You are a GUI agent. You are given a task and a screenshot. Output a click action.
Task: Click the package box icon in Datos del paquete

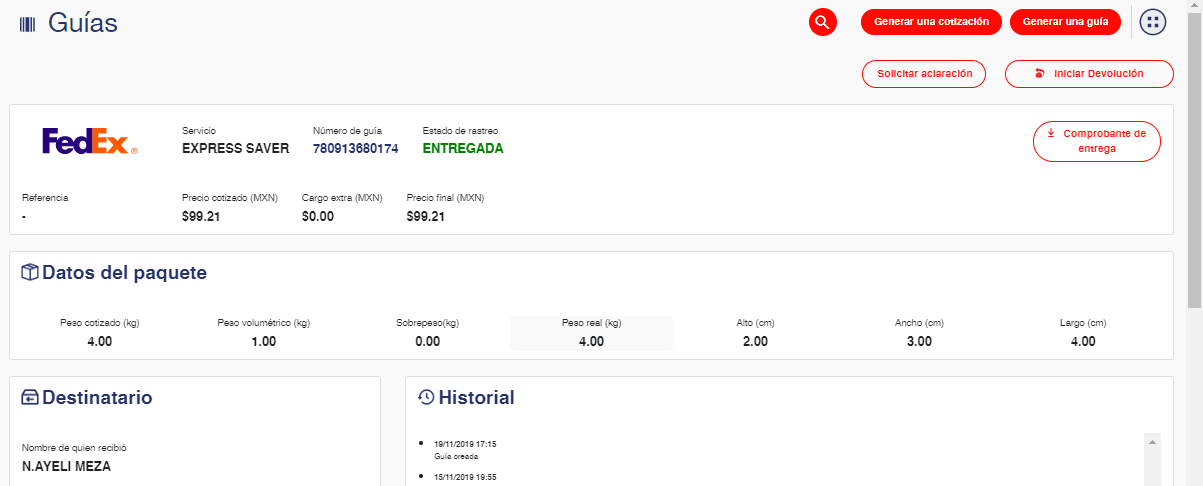coord(30,273)
